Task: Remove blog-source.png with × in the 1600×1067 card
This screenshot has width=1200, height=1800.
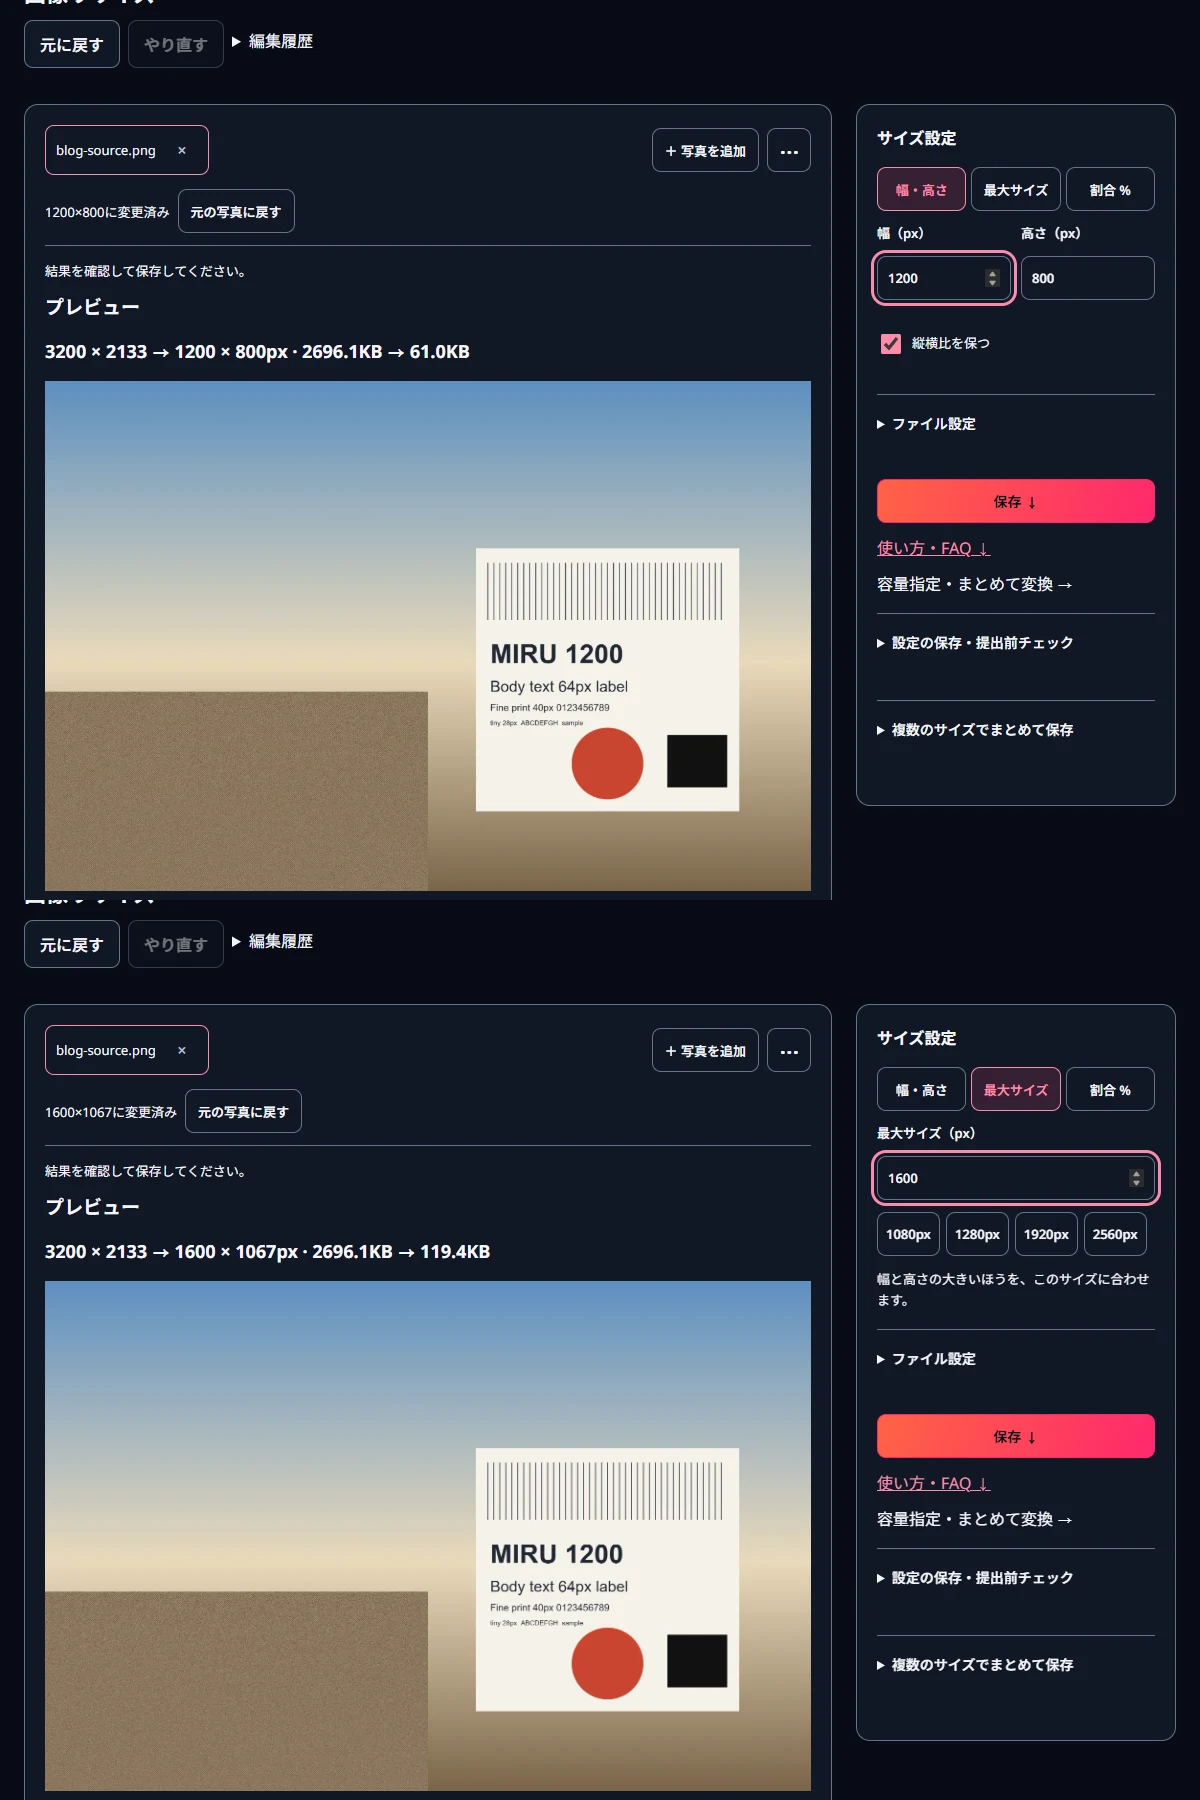Action: click(182, 1050)
